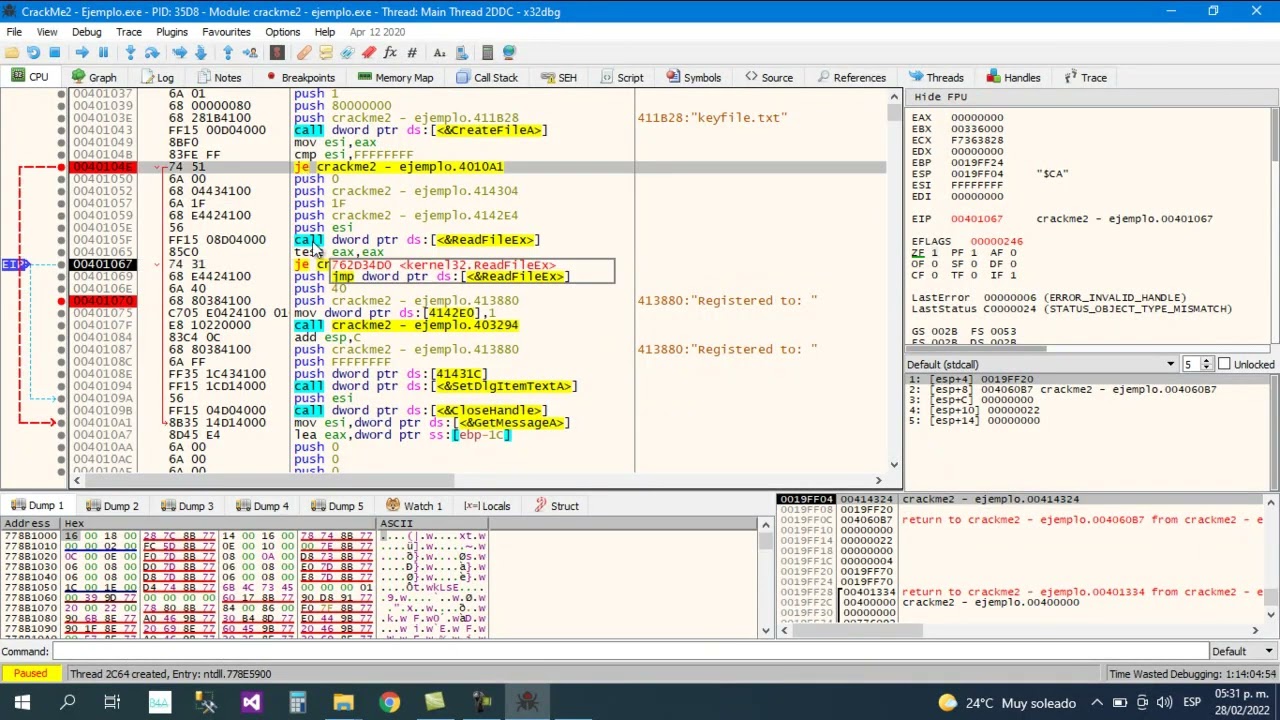The image size is (1280, 720).
Task: Switch to the Breakpoints tab
Action: pos(300,78)
